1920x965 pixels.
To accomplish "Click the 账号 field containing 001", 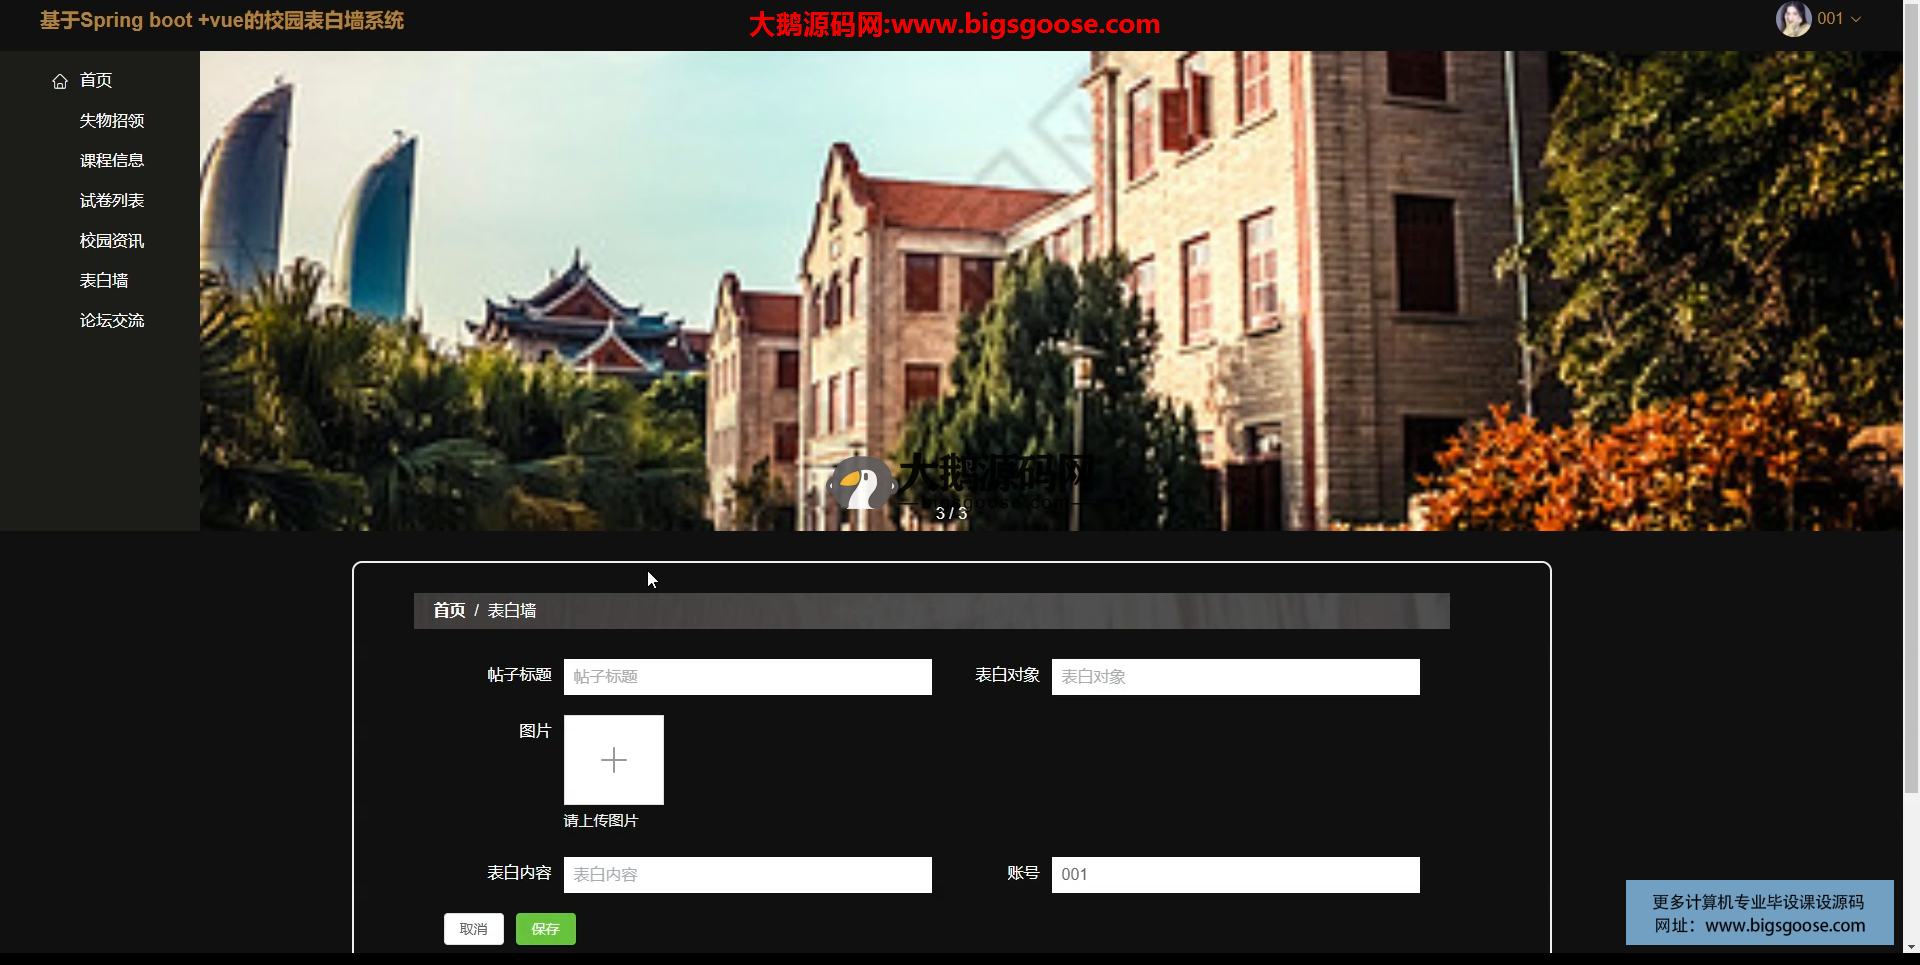I will [1235, 875].
